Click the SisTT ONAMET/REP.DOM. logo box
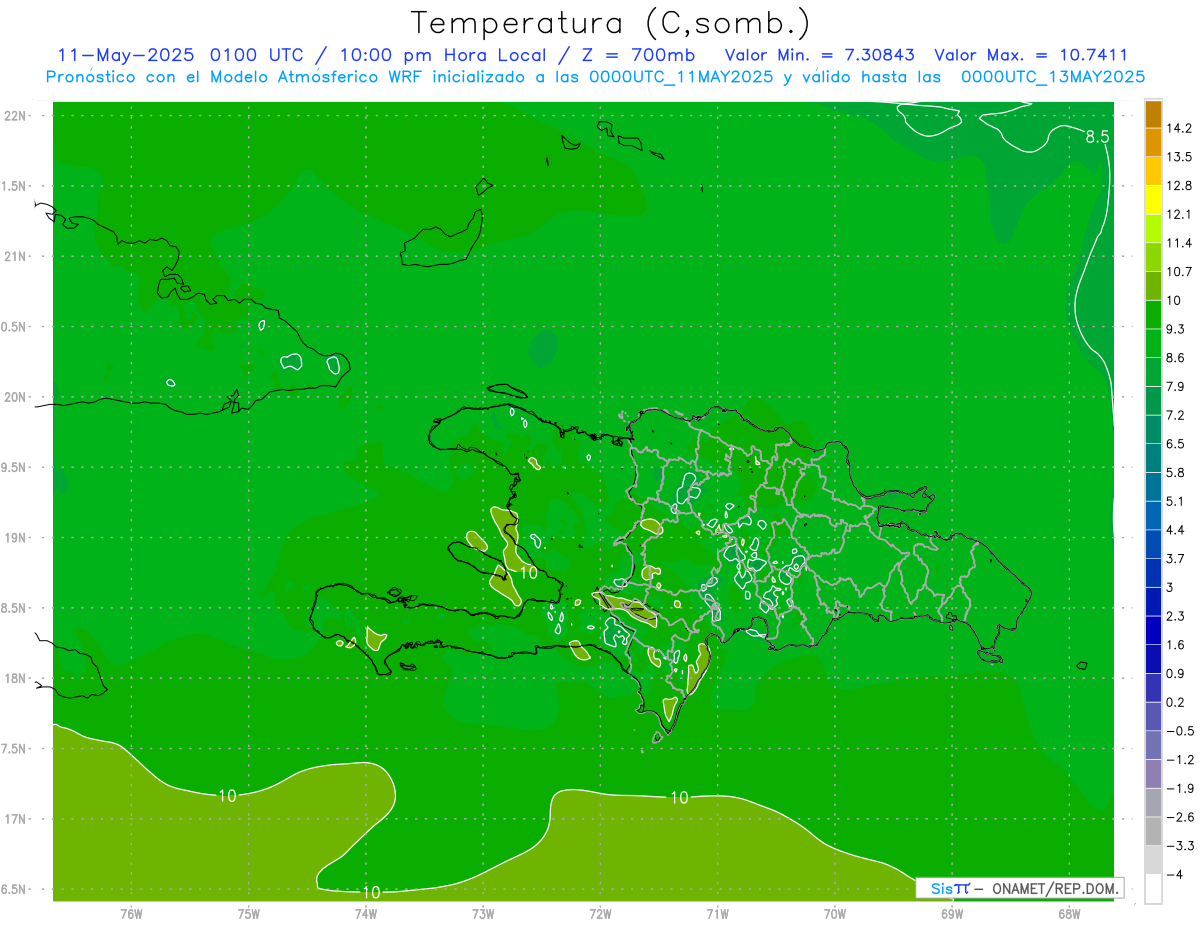This screenshot has width=1200, height=927. click(x=1019, y=888)
